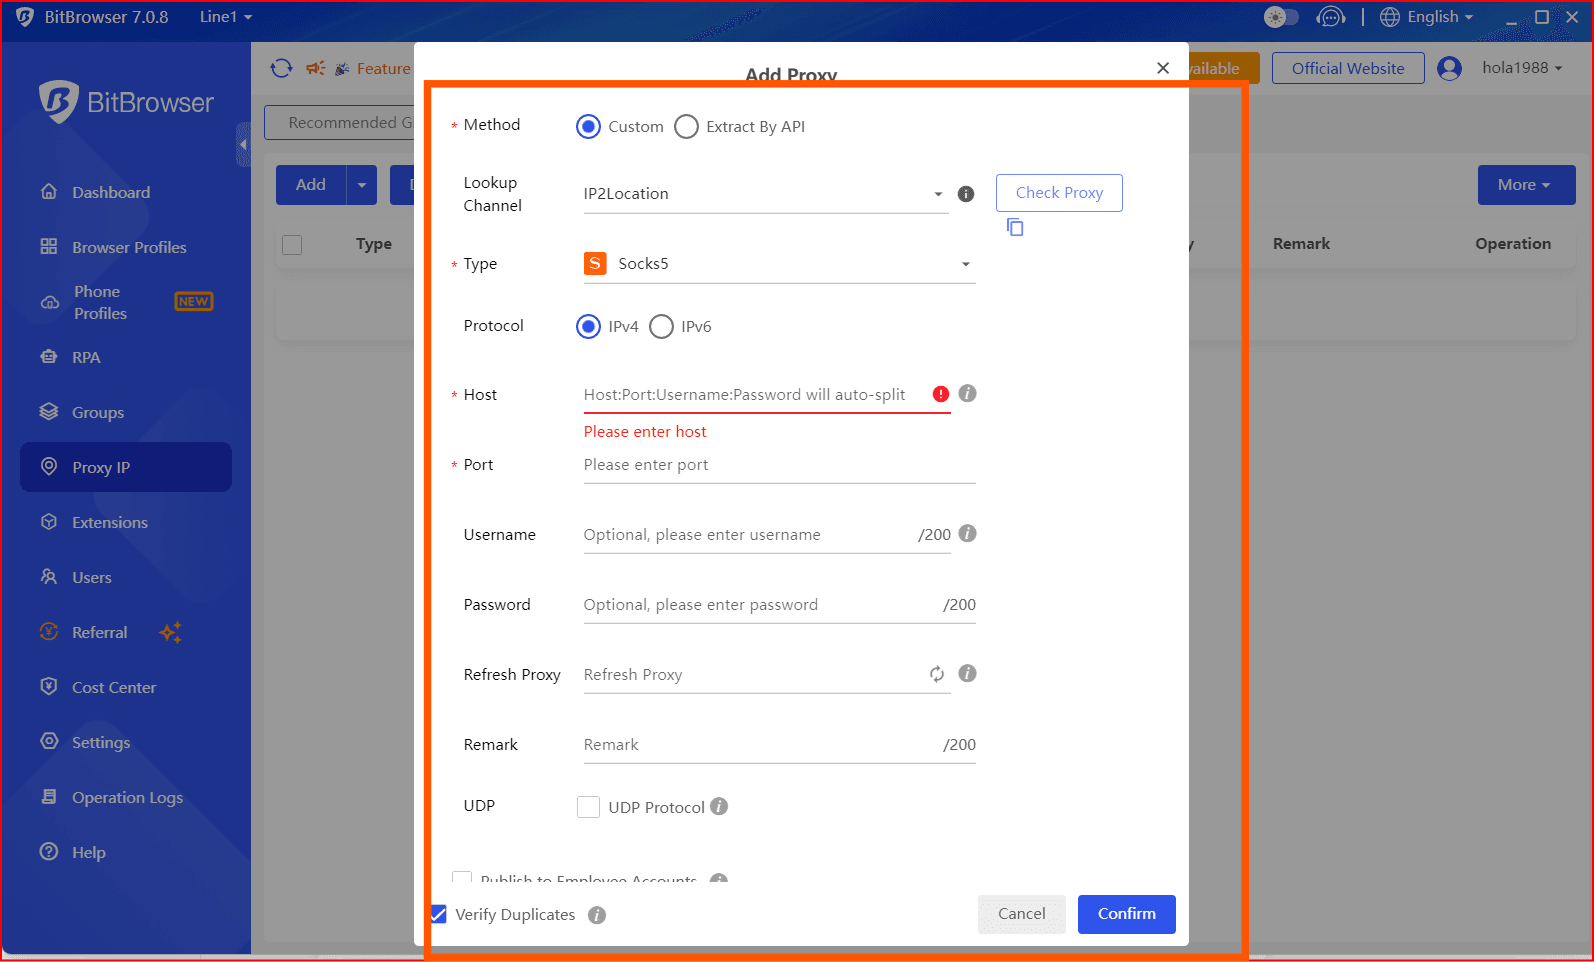
Task: Click the user avatar icon
Action: [1449, 68]
